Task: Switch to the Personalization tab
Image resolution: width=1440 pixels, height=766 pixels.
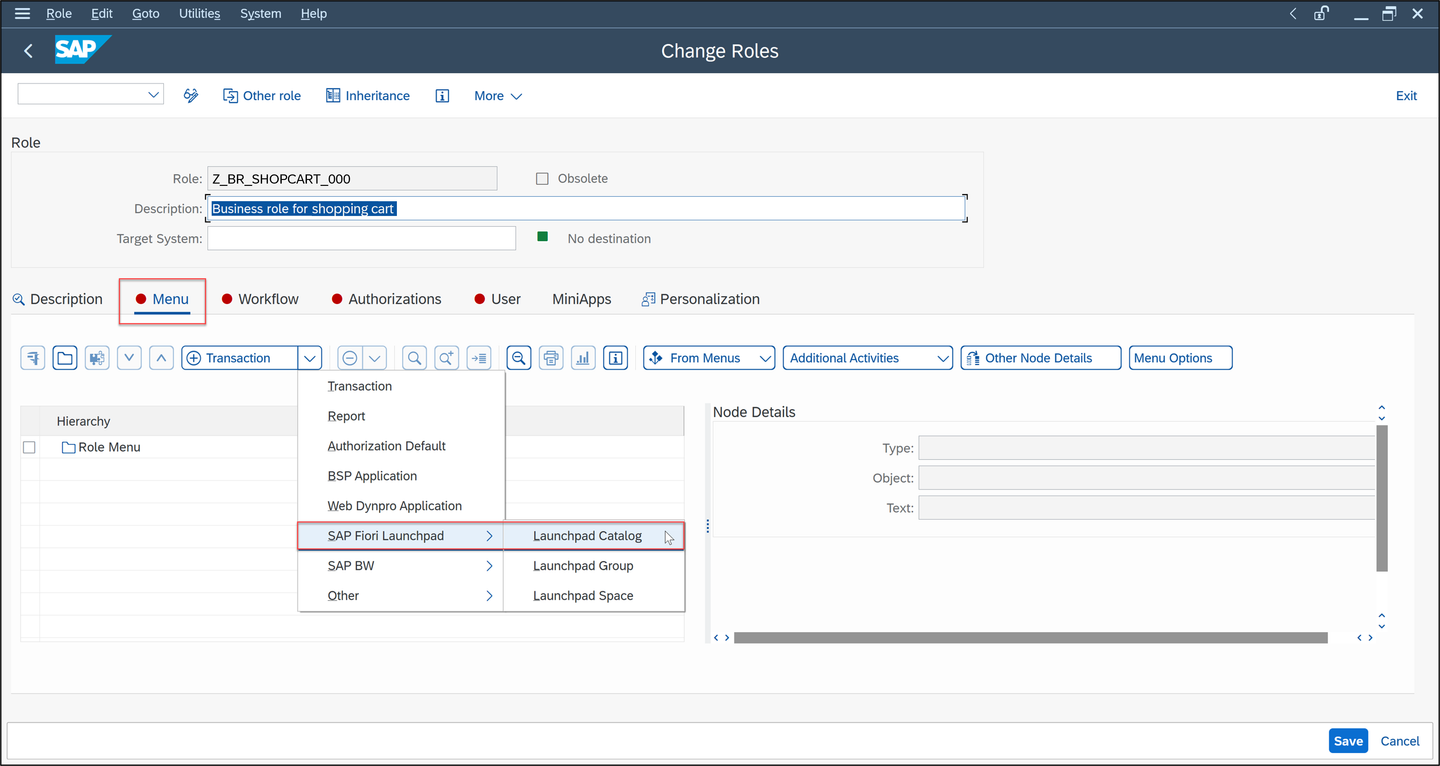Action: coord(701,299)
